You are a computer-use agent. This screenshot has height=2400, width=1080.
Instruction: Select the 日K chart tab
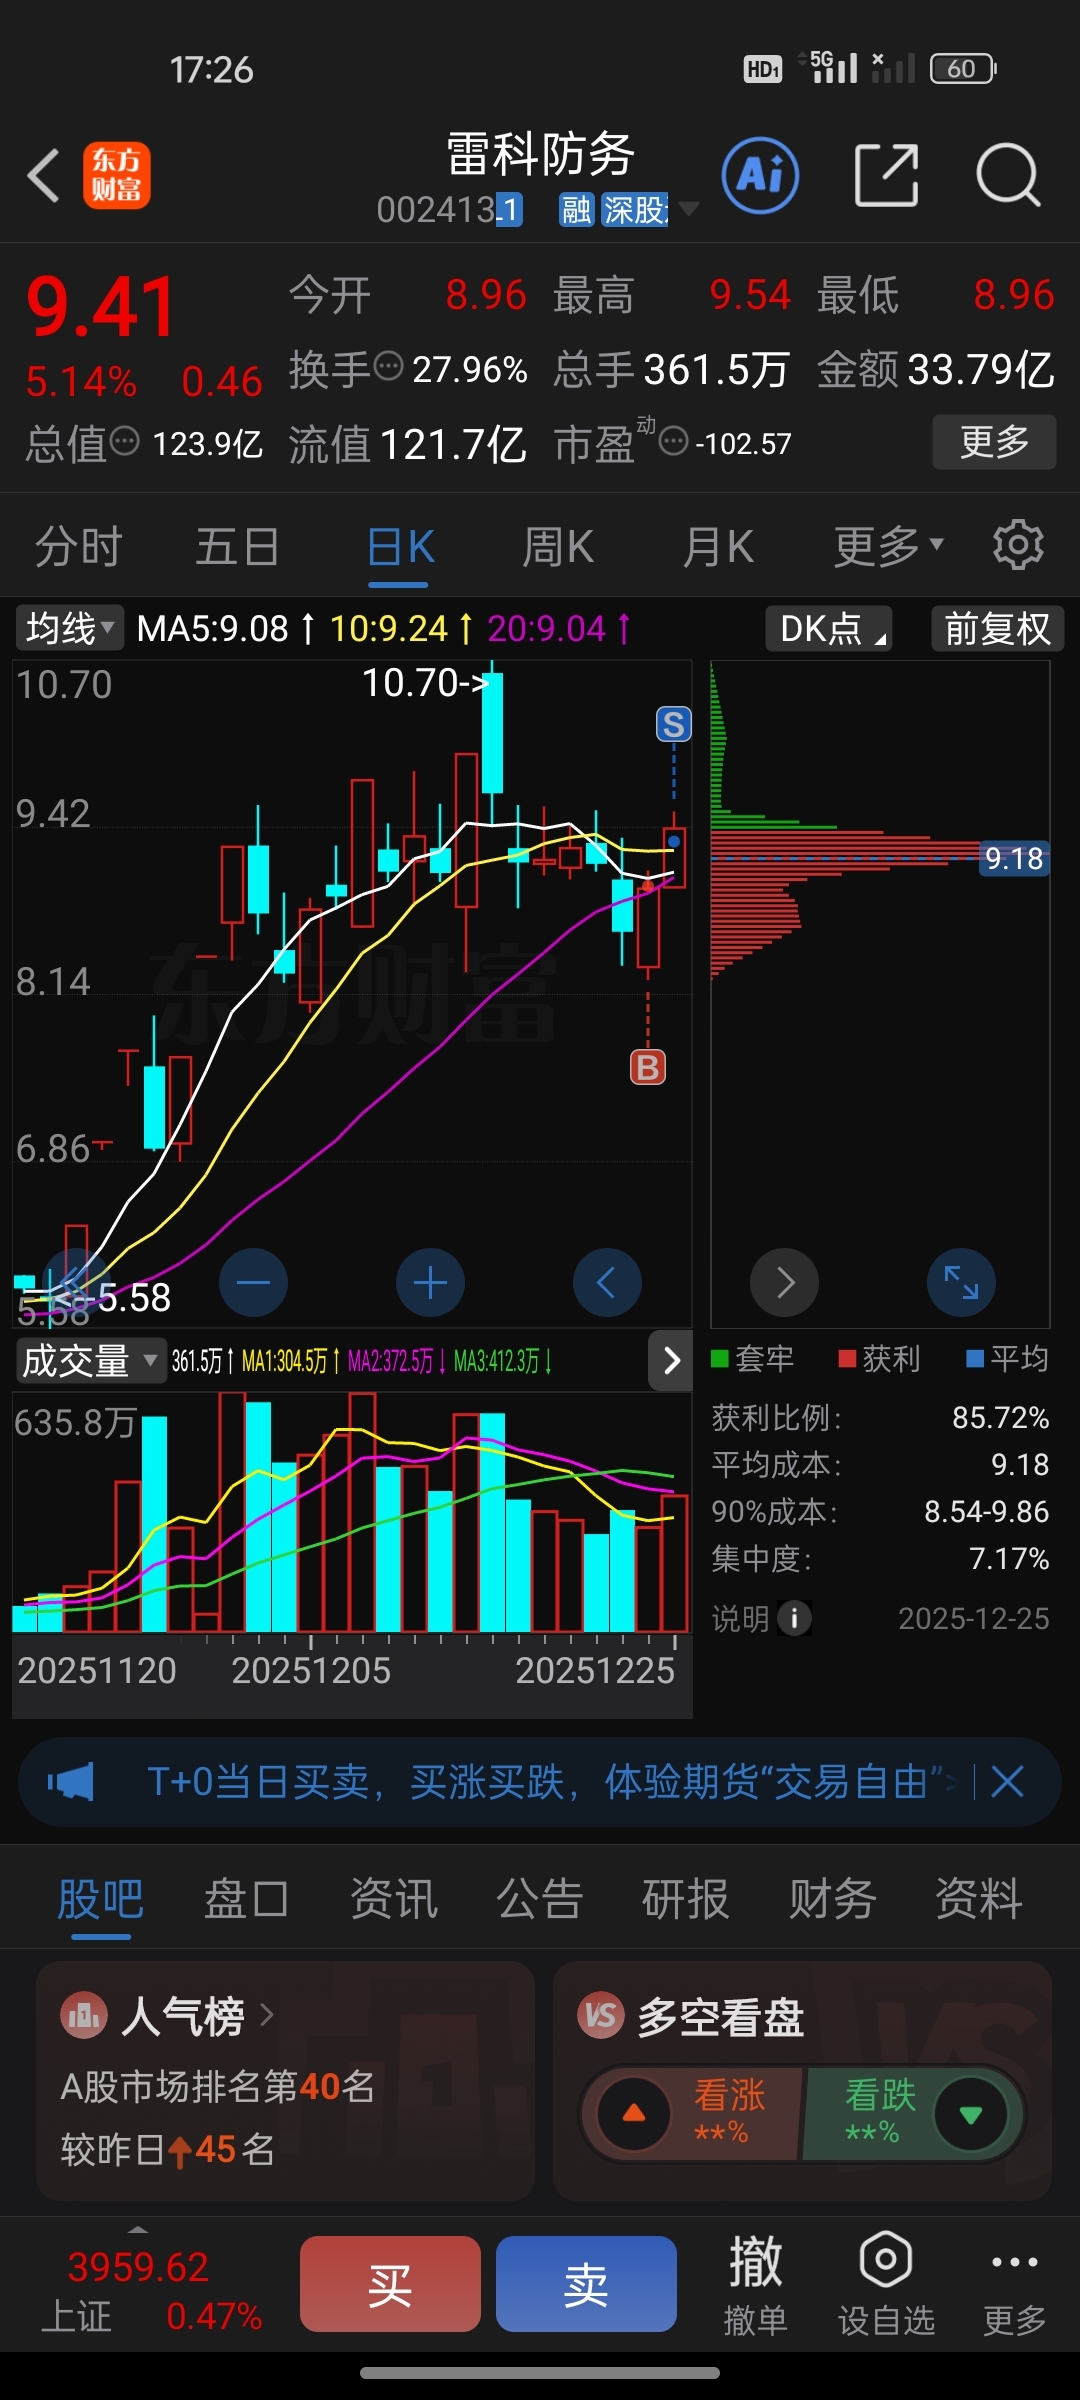[x=400, y=546]
